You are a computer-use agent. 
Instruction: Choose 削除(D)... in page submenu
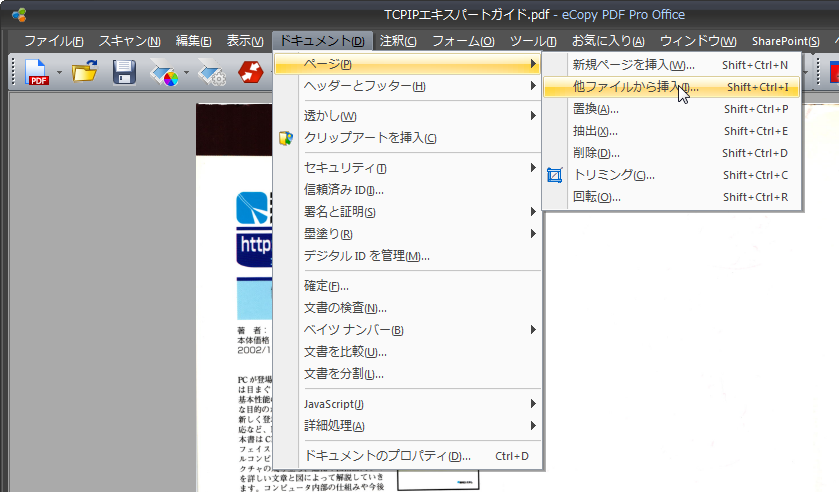[x=672, y=153]
